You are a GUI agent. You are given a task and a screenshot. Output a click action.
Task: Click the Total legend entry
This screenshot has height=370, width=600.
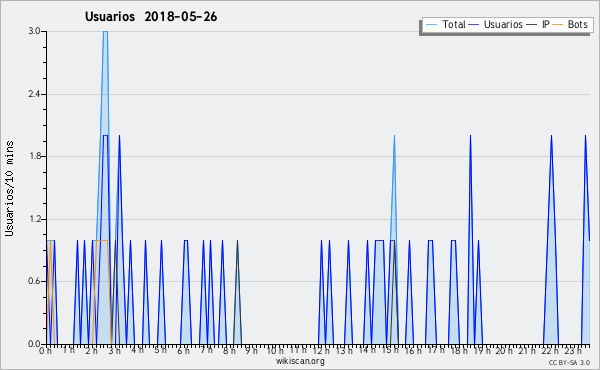pyautogui.click(x=446, y=25)
